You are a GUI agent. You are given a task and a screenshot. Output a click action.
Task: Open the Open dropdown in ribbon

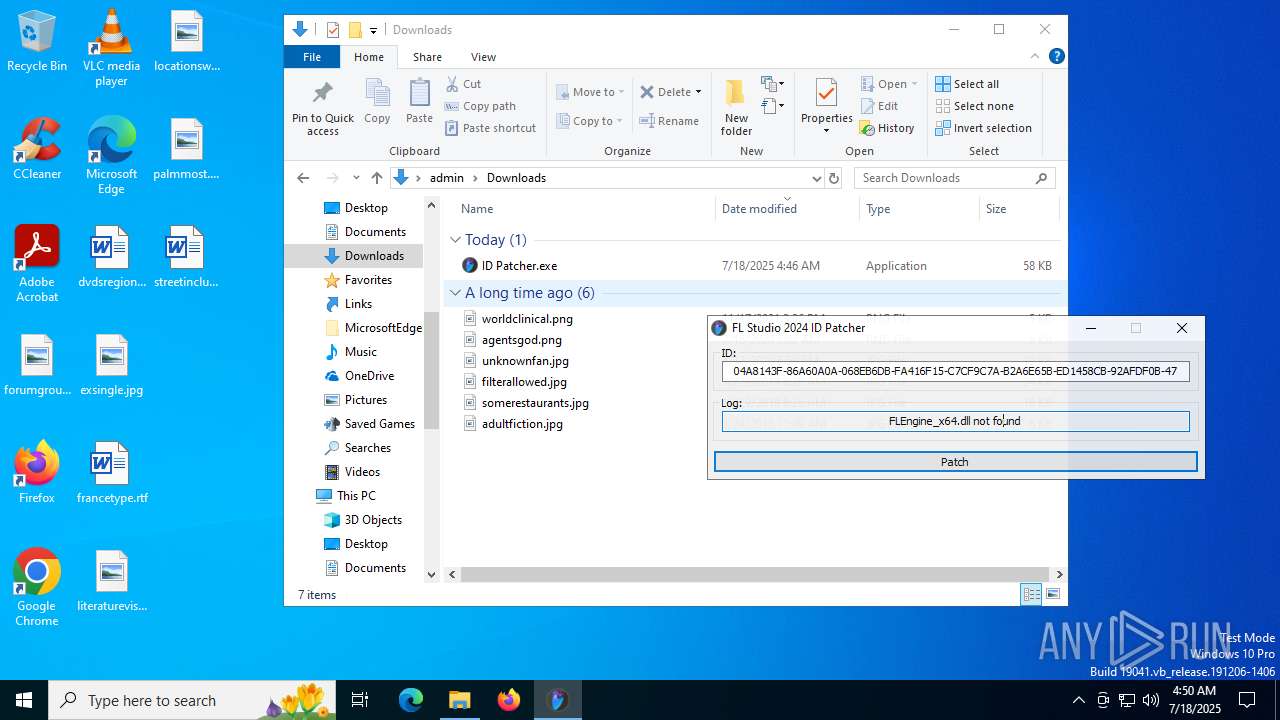click(x=889, y=84)
